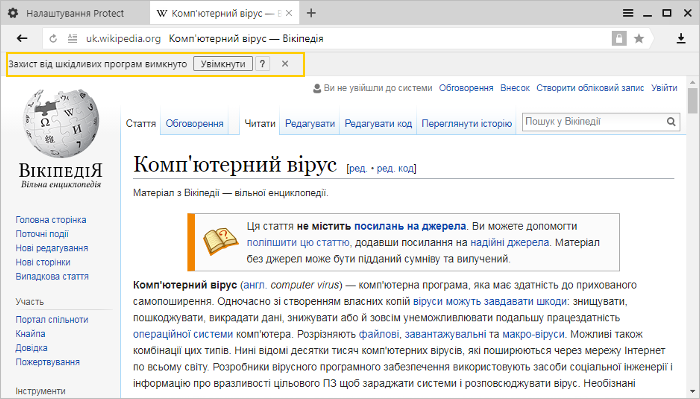Click the Wikipedia W favicon on tab
The height and width of the screenshot is (399, 700).
(x=162, y=13)
